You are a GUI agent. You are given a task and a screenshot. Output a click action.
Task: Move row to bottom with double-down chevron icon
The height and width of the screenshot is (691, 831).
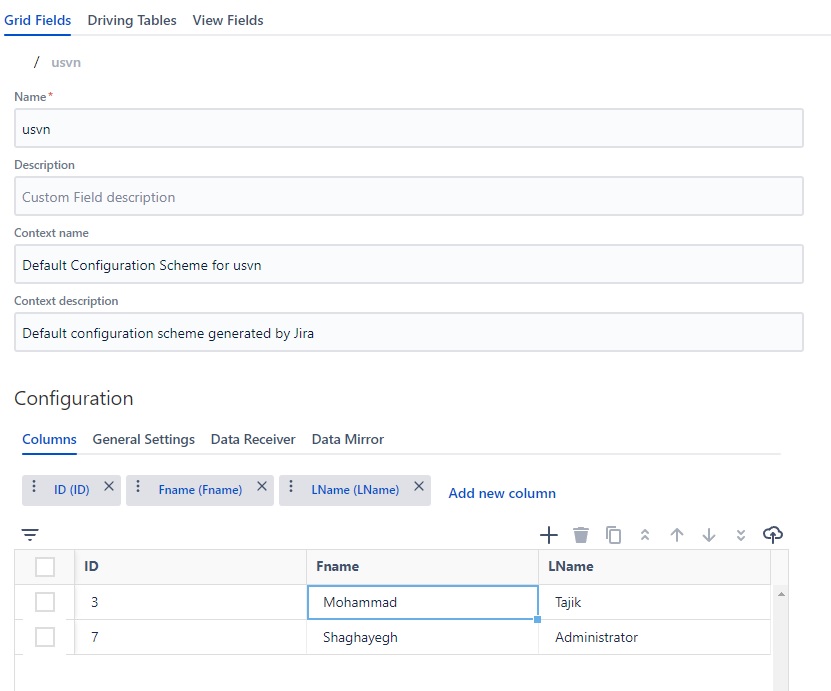[741, 534]
